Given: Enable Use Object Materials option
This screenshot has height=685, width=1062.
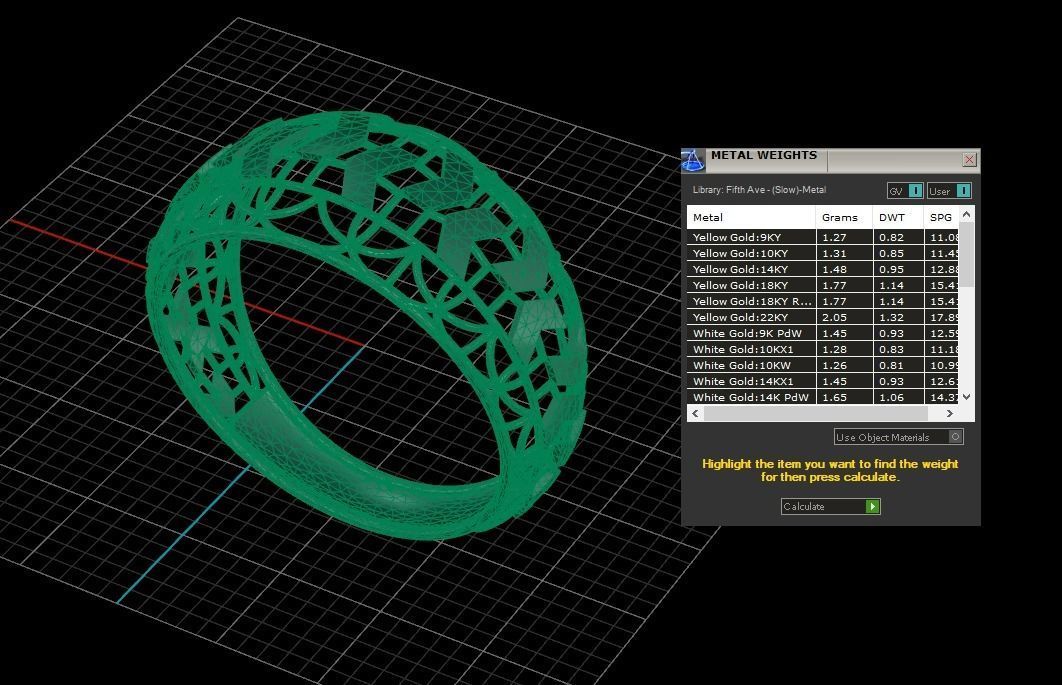Looking at the screenshot, I should [x=899, y=437].
